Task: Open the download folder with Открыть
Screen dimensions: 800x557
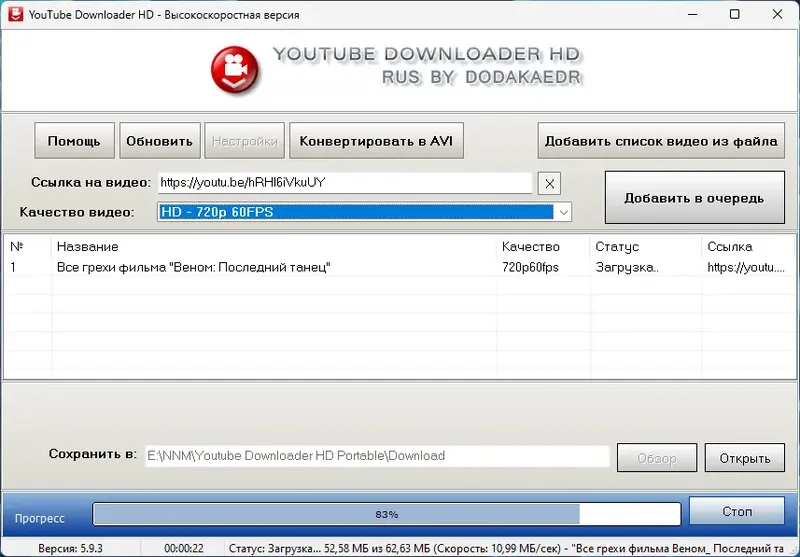Action: pyautogui.click(x=744, y=458)
